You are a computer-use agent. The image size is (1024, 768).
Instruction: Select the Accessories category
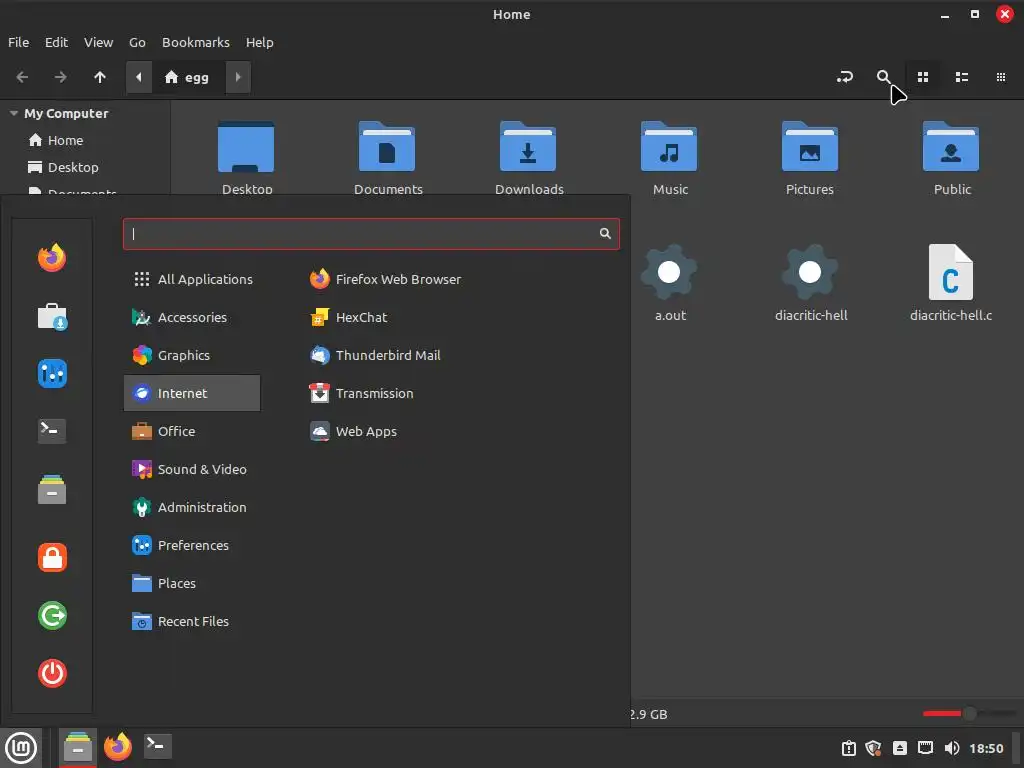(x=192, y=317)
